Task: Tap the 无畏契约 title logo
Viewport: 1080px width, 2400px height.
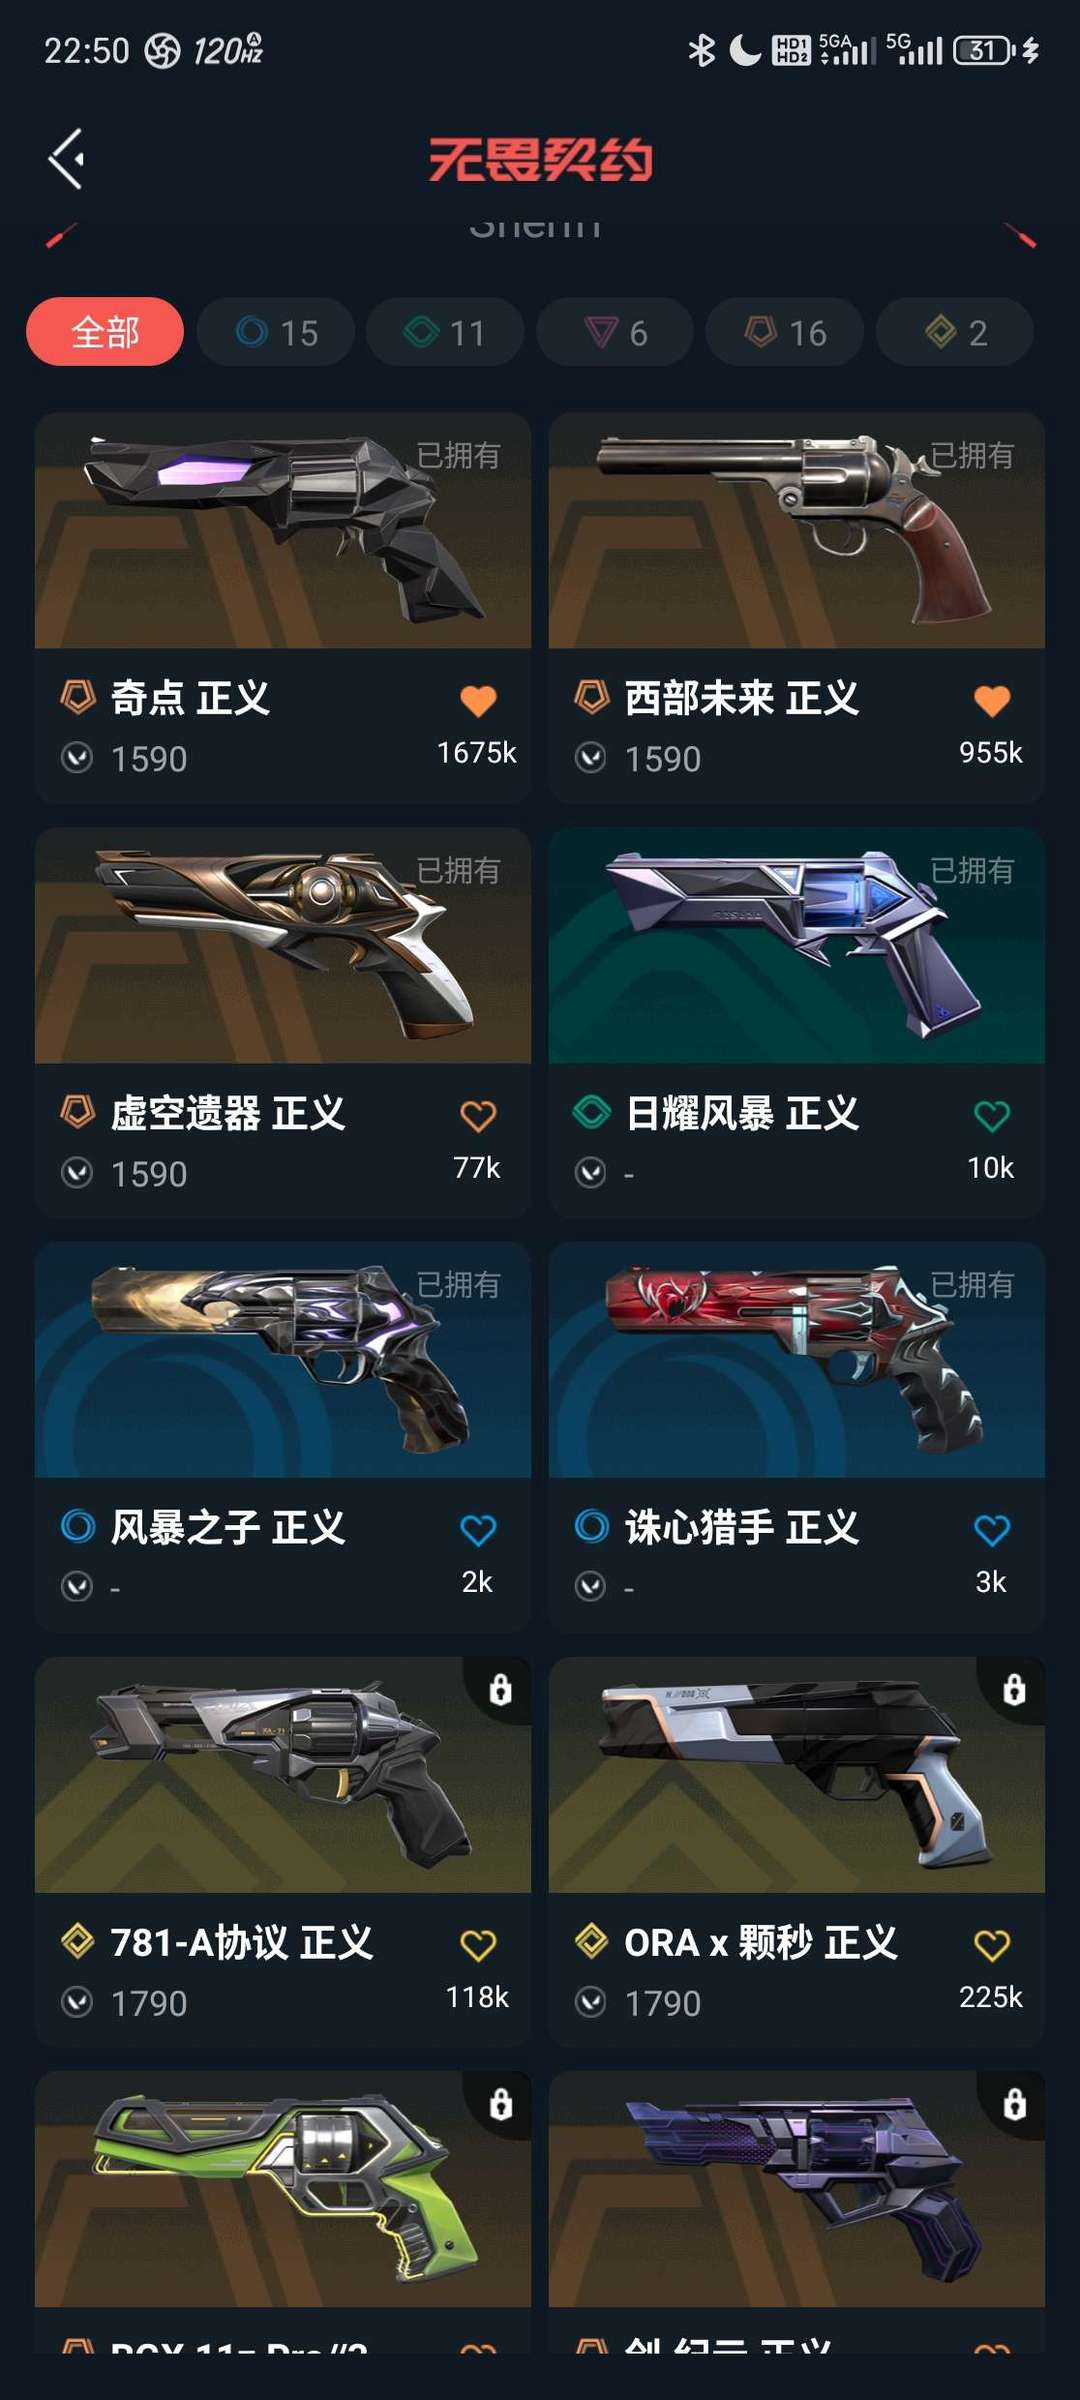Action: point(540,160)
